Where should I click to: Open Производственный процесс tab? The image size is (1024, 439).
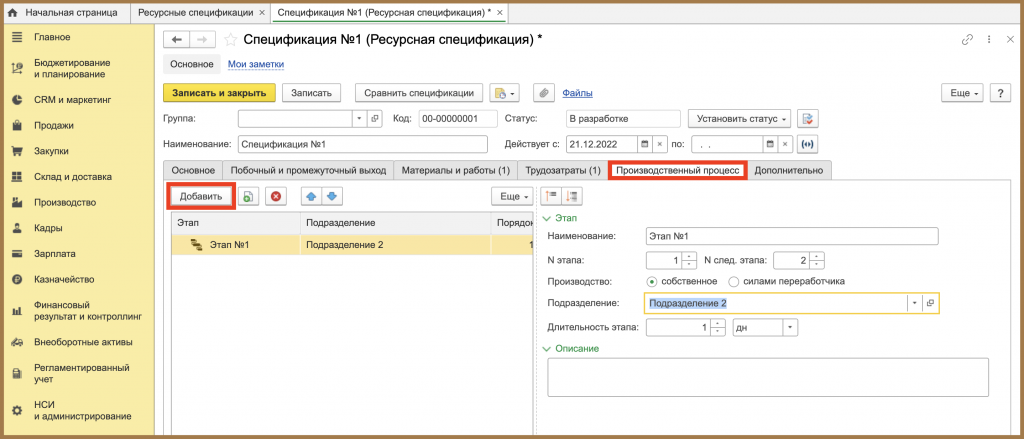(678, 171)
